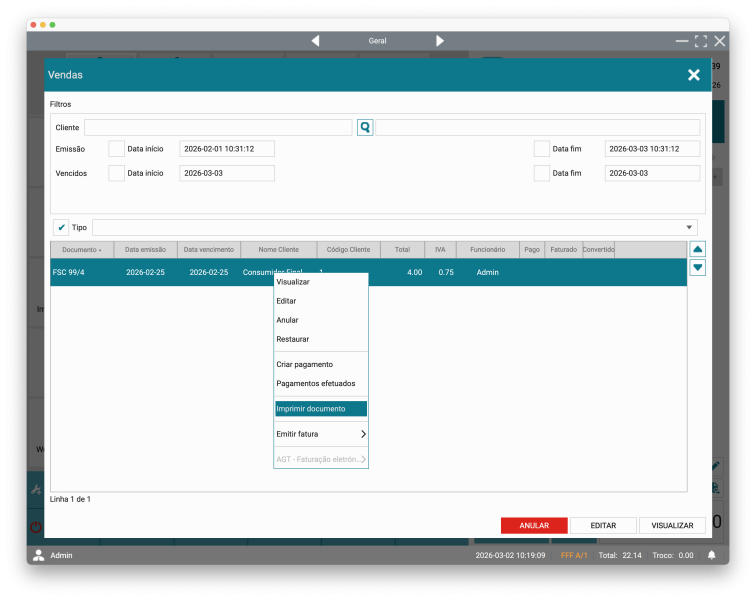The height and width of the screenshot is (600, 756).
Task: Choose Criar pagamento in context menu
Action: (x=305, y=364)
